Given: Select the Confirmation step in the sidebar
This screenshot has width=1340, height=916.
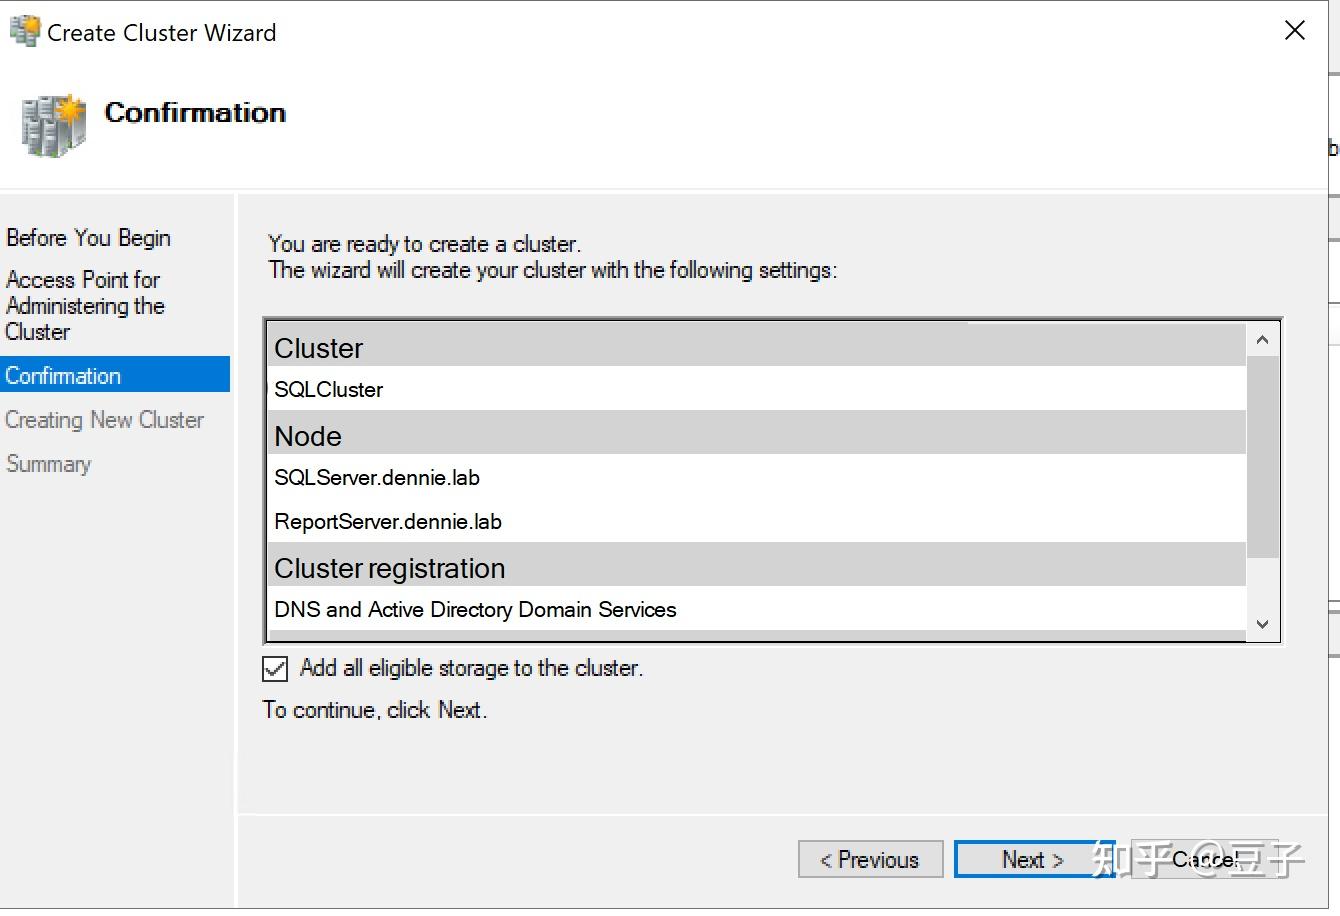Looking at the screenshot, I should (x=62, y=375).
